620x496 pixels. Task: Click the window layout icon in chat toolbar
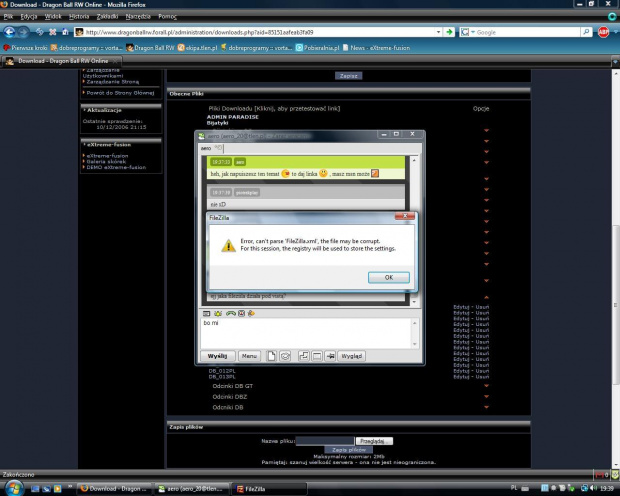point(317,356)
